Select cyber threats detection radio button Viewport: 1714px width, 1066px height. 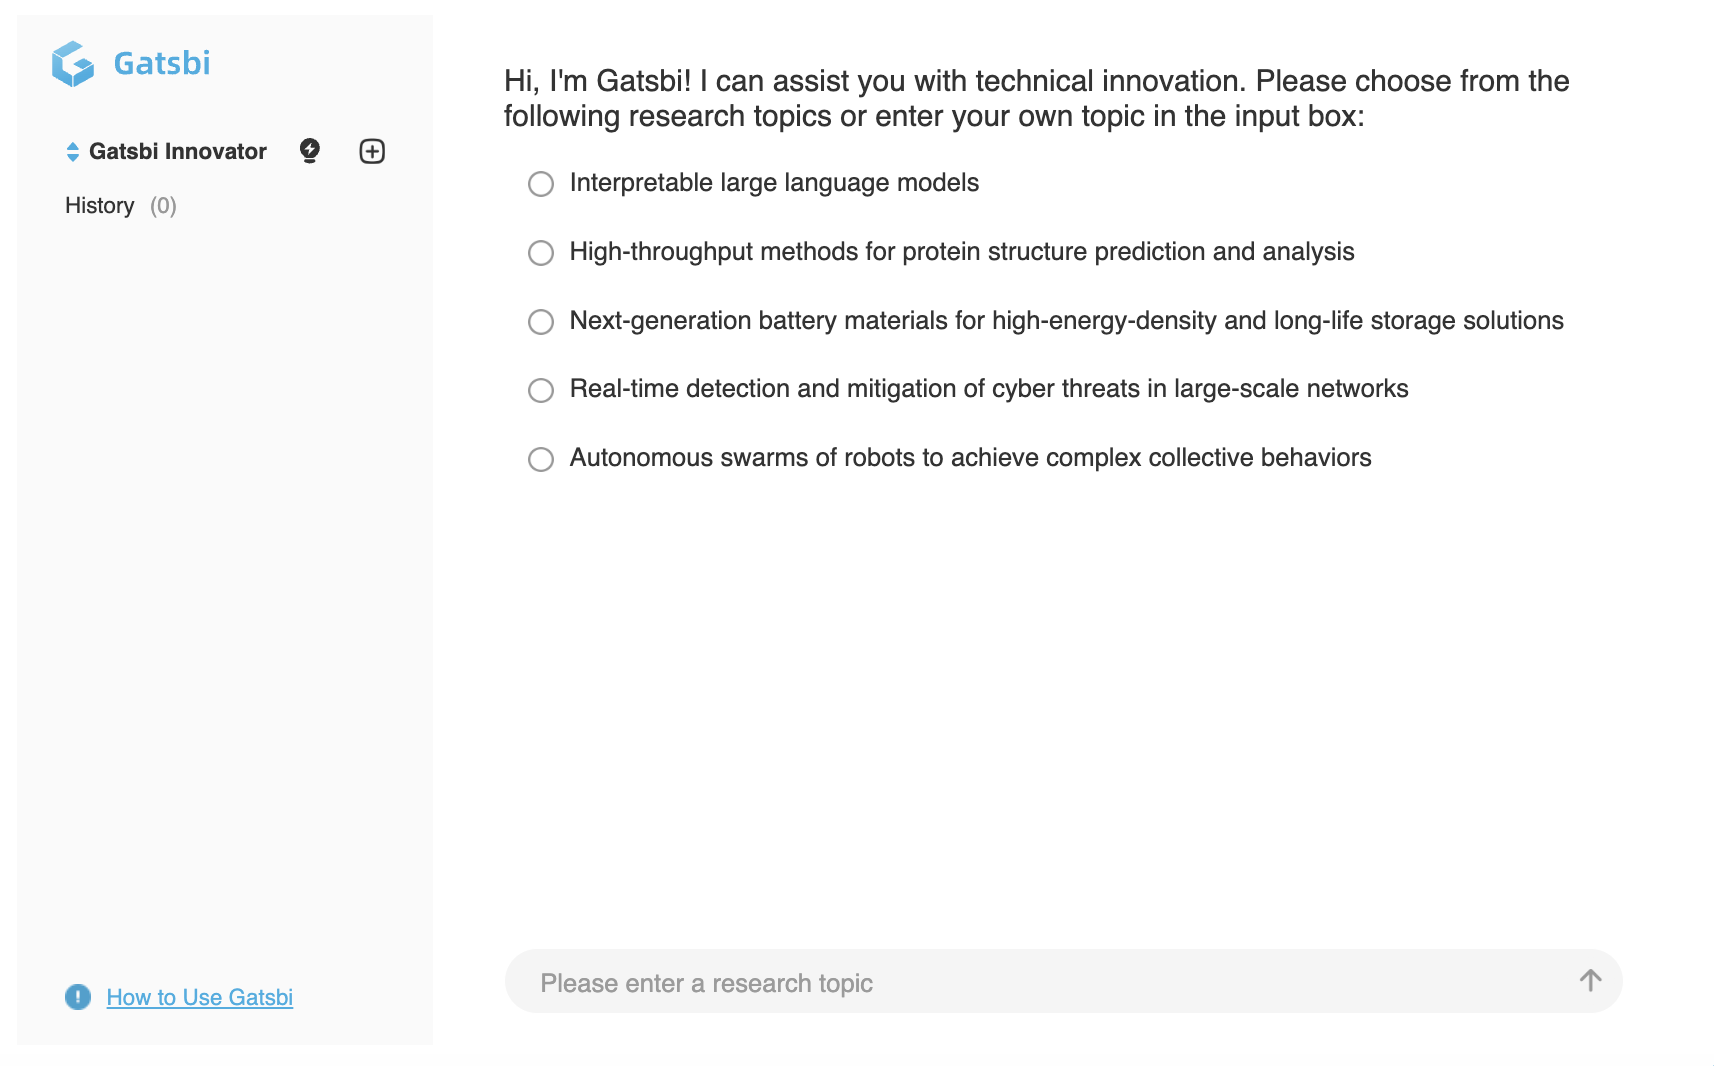(x=541, y=390)
